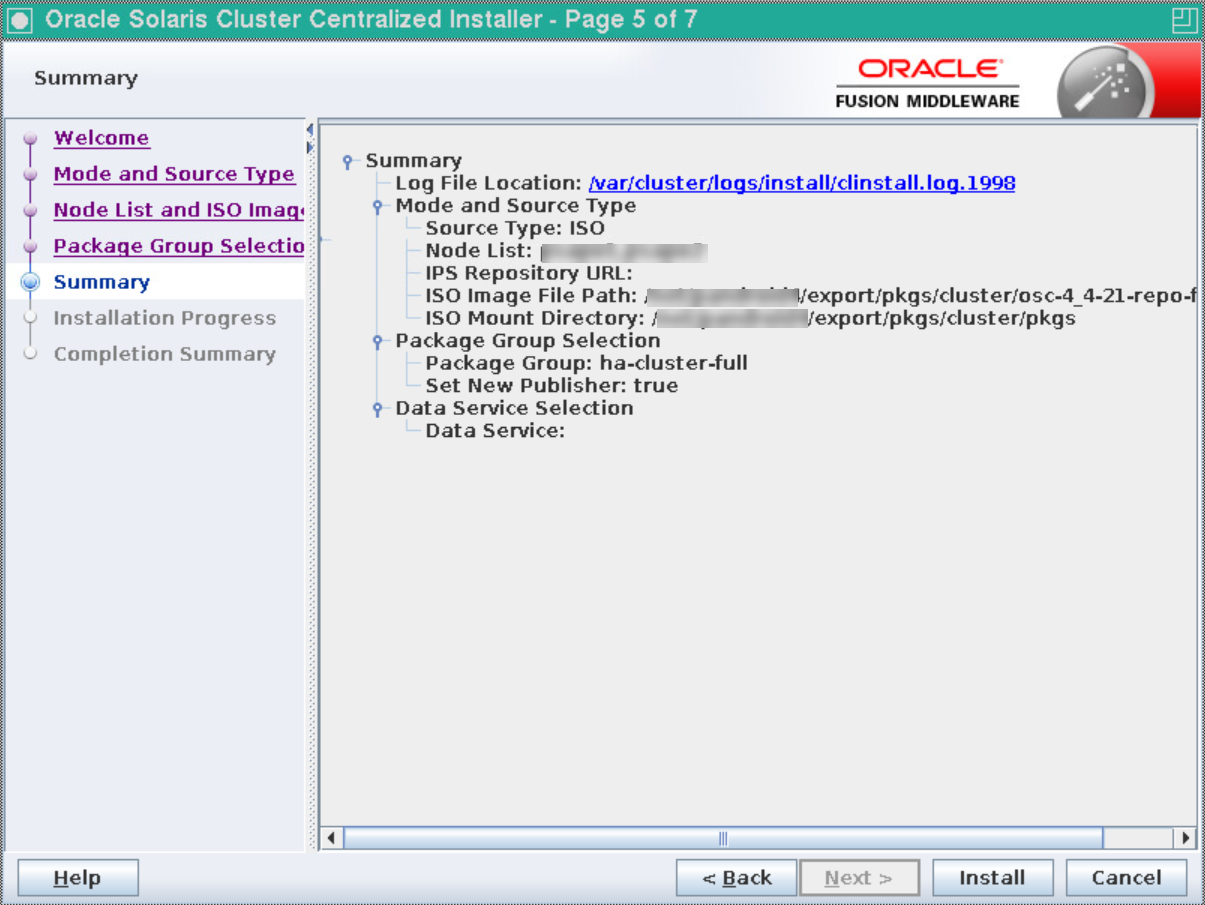Open Node List and ISO Image step

click(179, 210)
